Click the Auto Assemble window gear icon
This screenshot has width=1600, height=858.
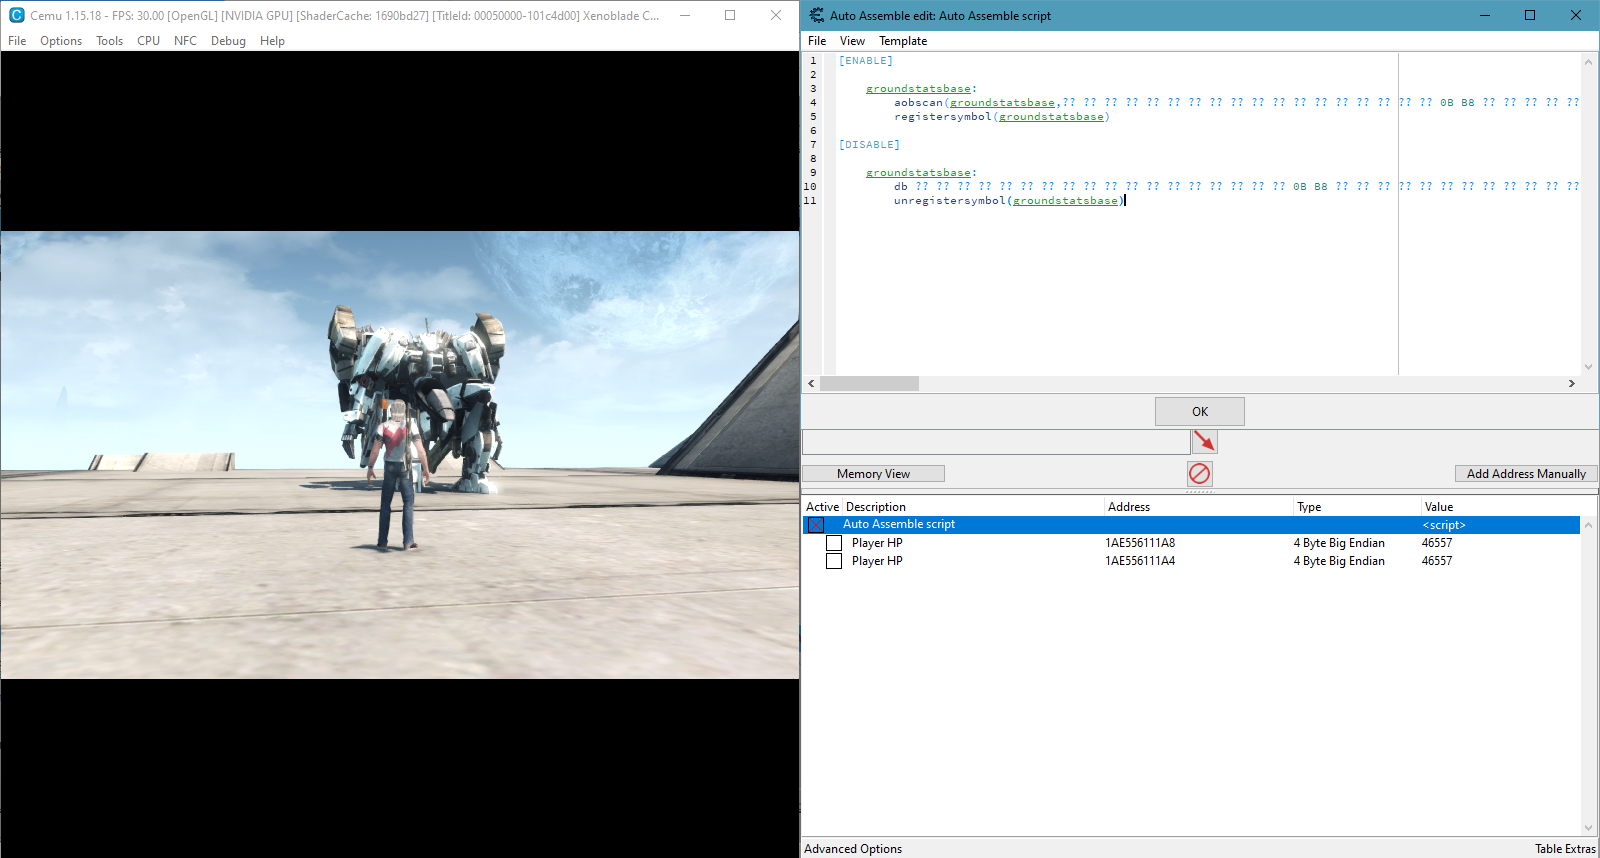coord(817,15)
